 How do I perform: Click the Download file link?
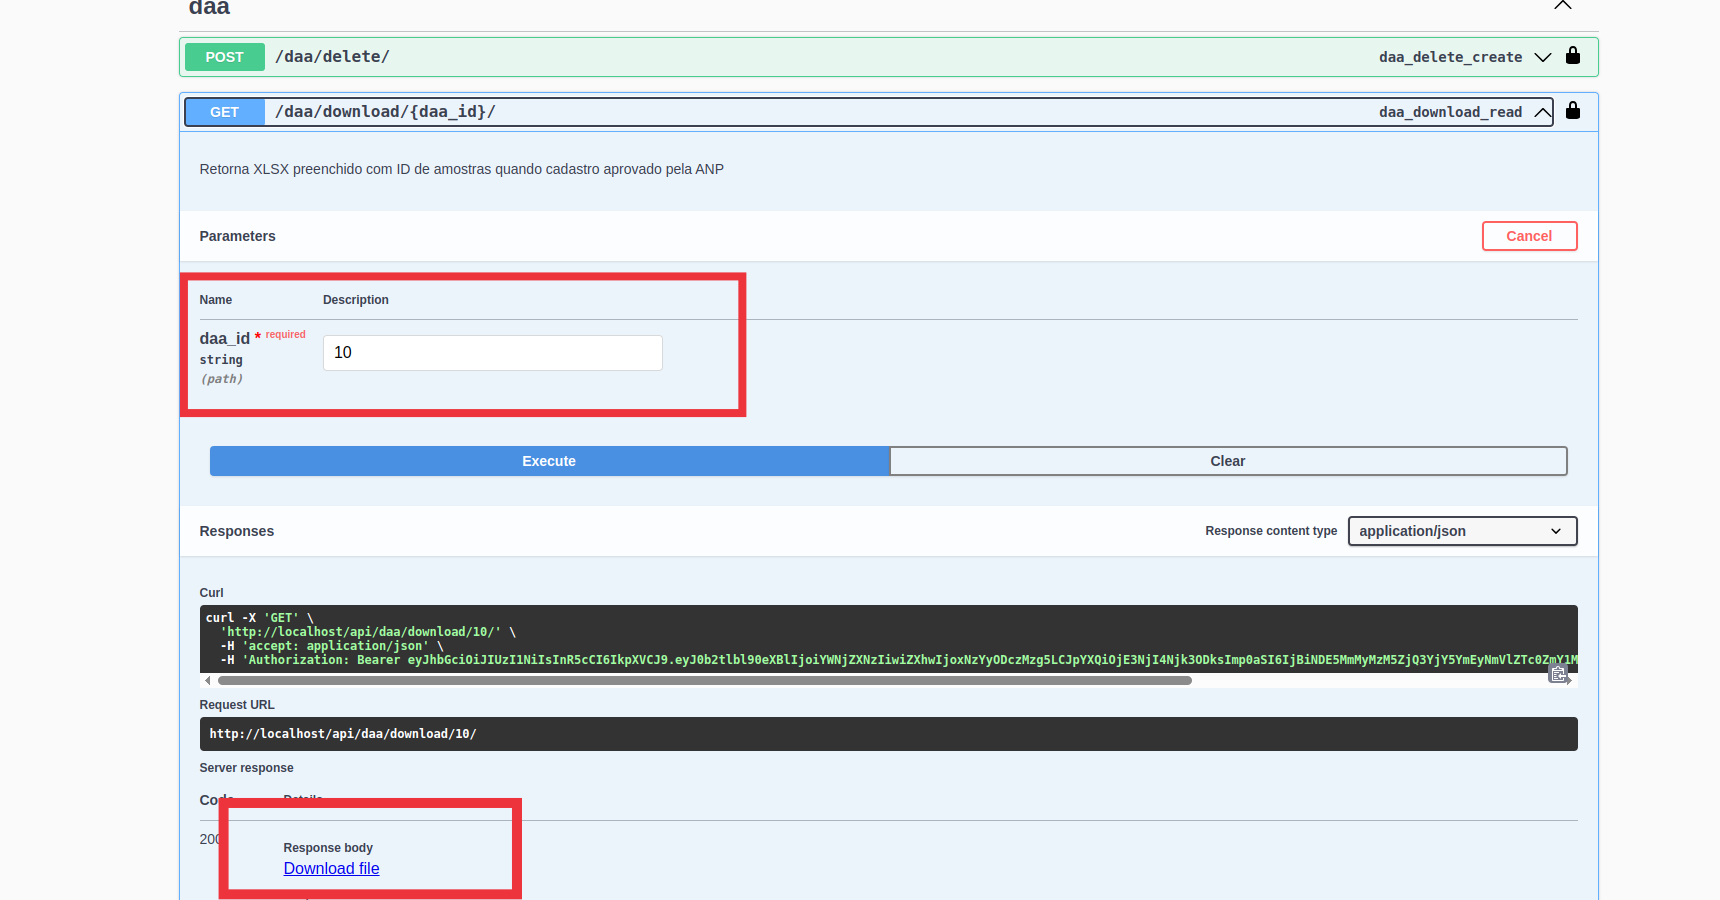(x=331, y=868)
